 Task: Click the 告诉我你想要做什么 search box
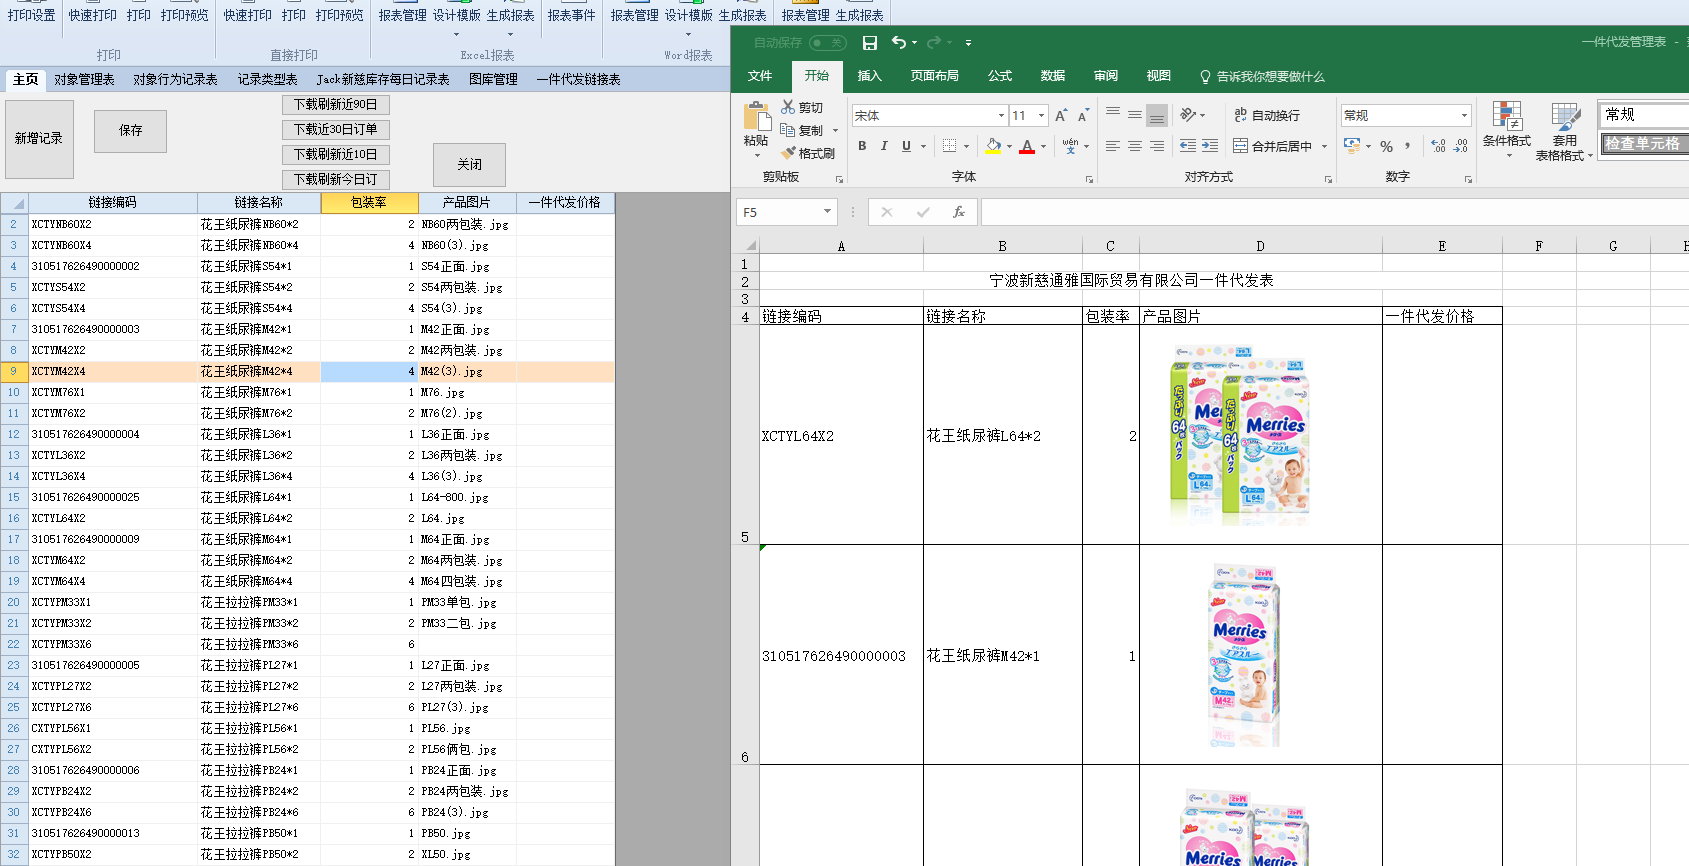click(x=1263, y=77)
